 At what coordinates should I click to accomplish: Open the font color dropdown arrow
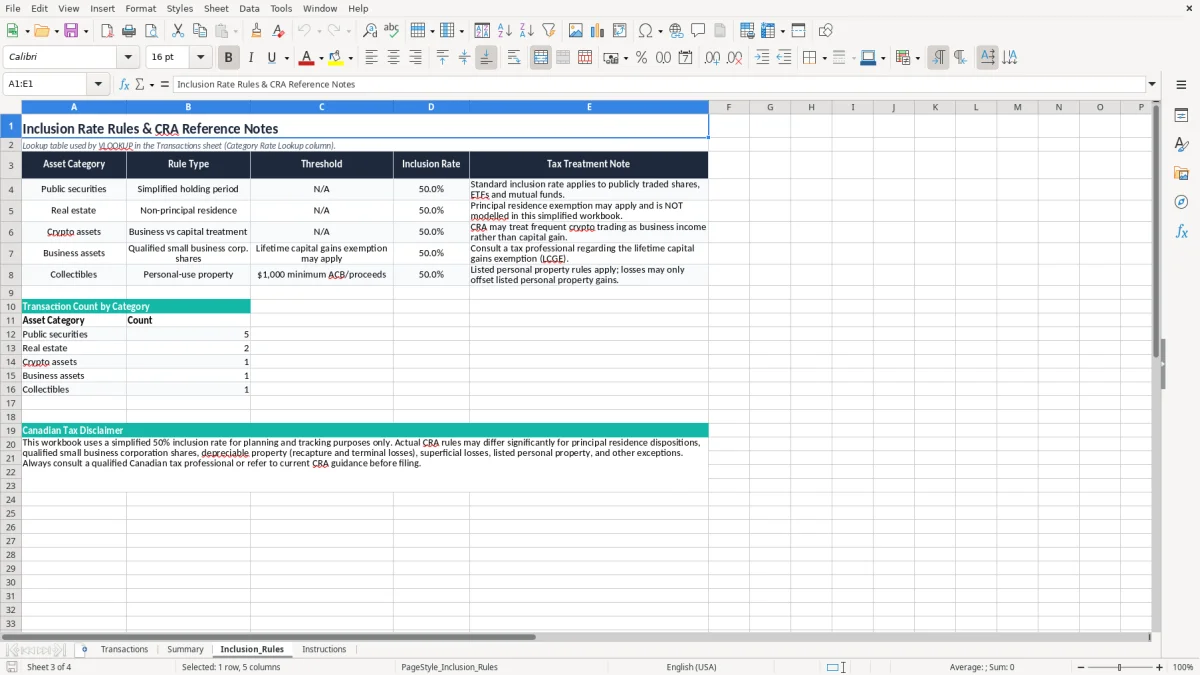coord(321,58)
